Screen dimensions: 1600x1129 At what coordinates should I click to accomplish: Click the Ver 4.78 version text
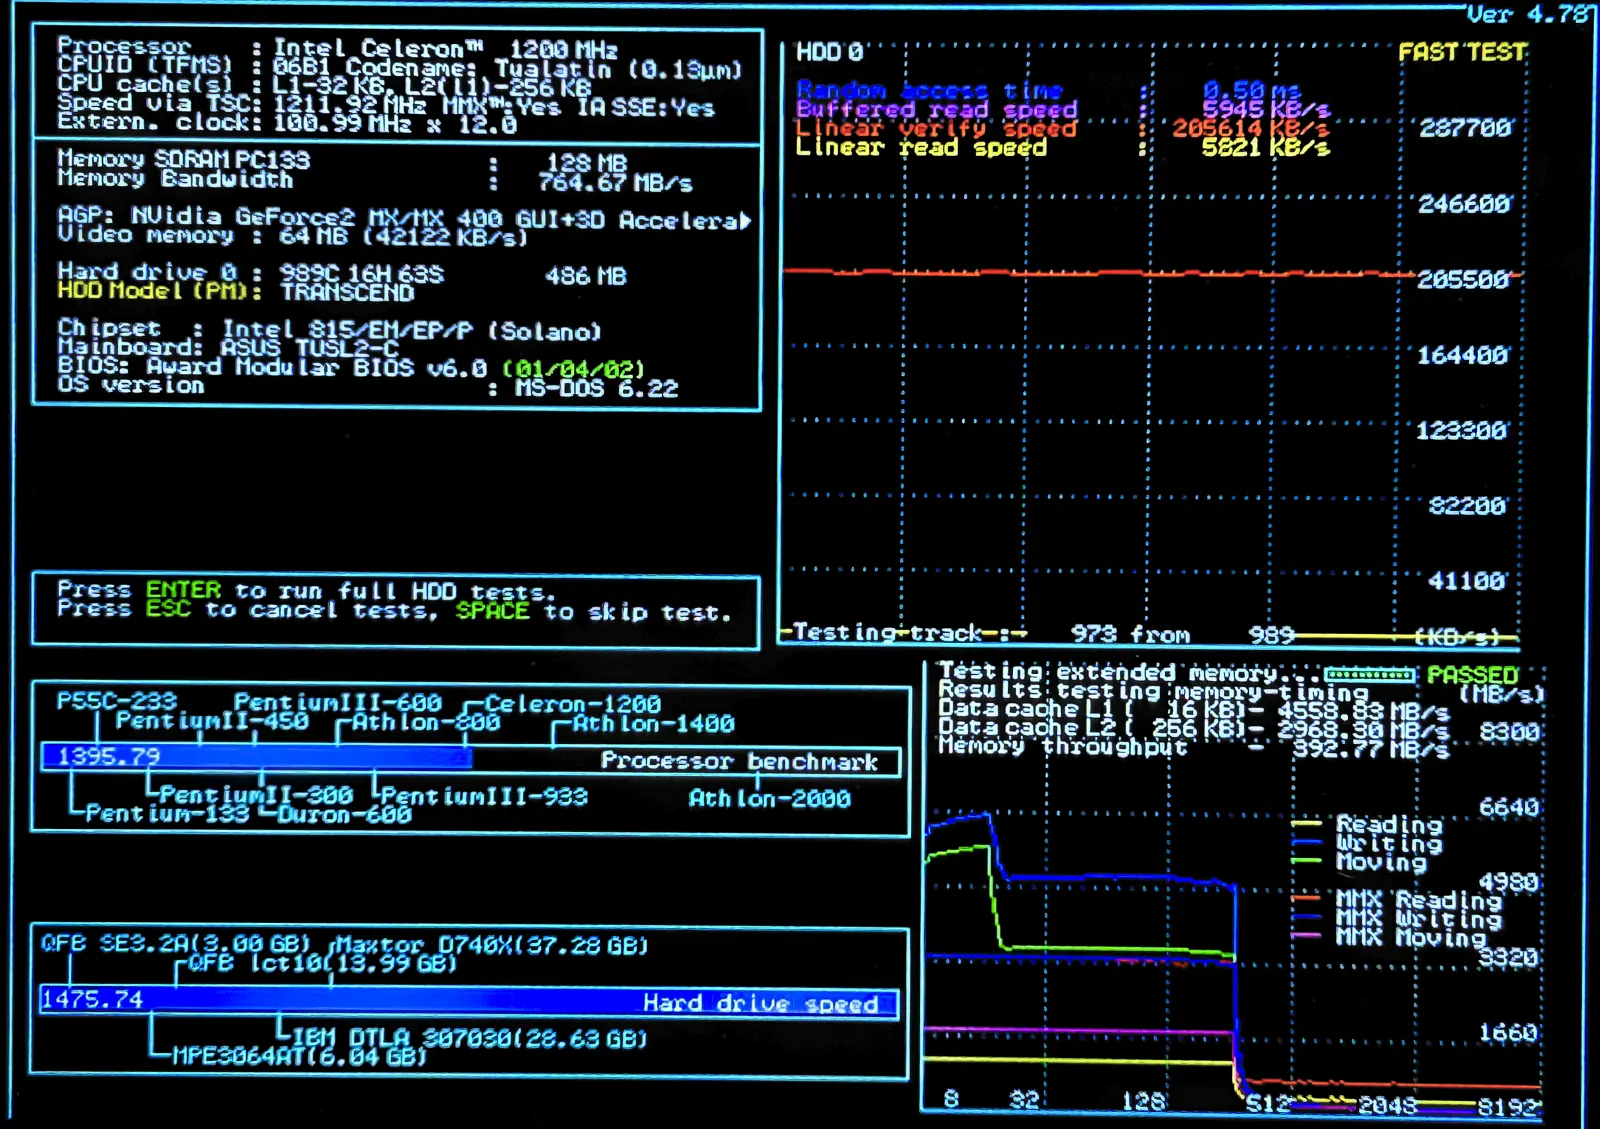1526,14
